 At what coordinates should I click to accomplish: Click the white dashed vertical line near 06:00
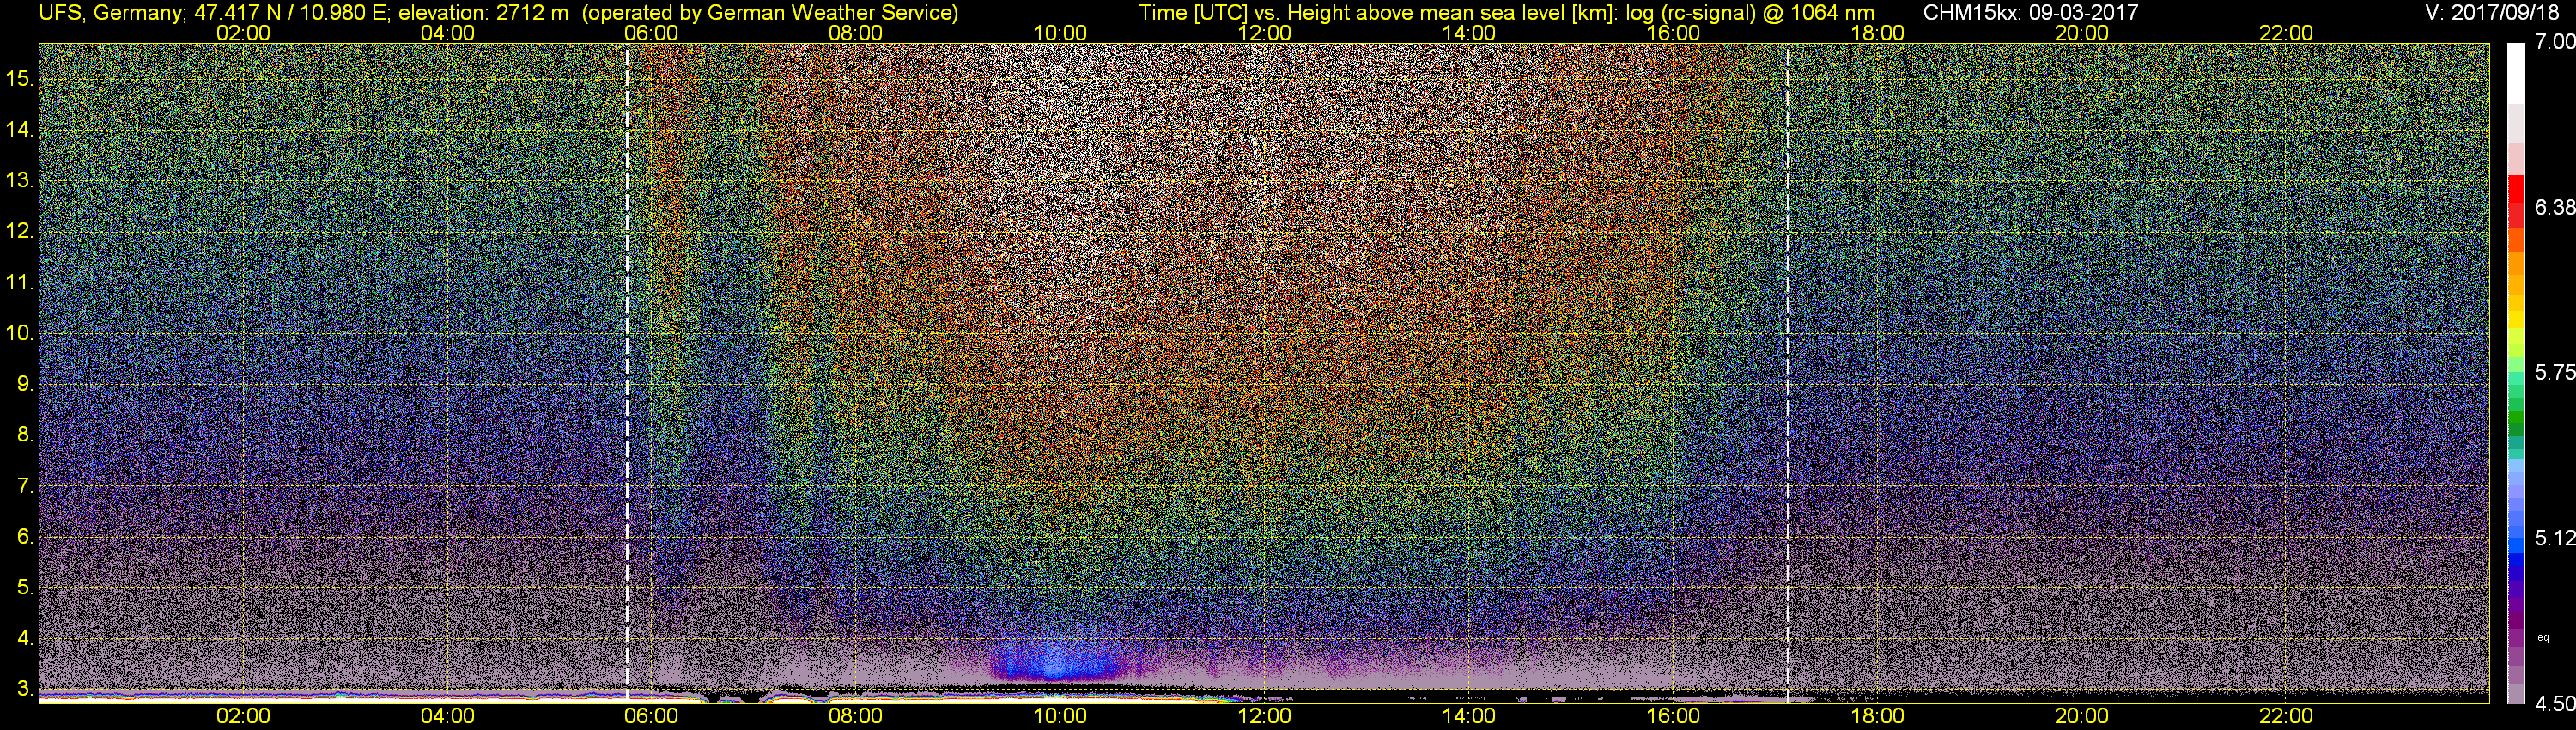coord(627,373)
